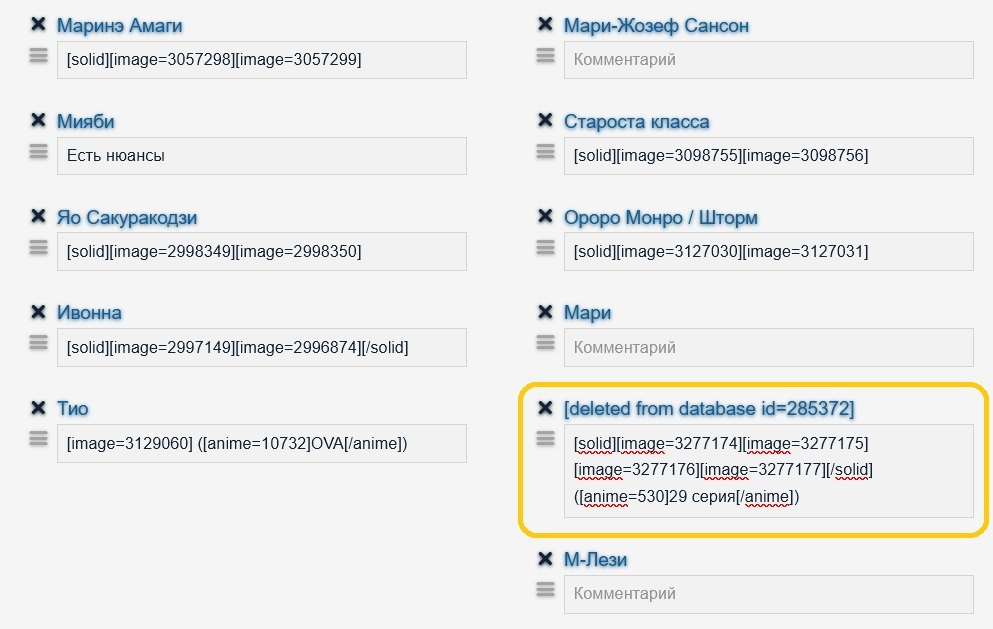Image resolution: width=993 pixels, height=629 pixels.
Task: Delete the Мияби entry using X icon
Action: pos(38,120)
